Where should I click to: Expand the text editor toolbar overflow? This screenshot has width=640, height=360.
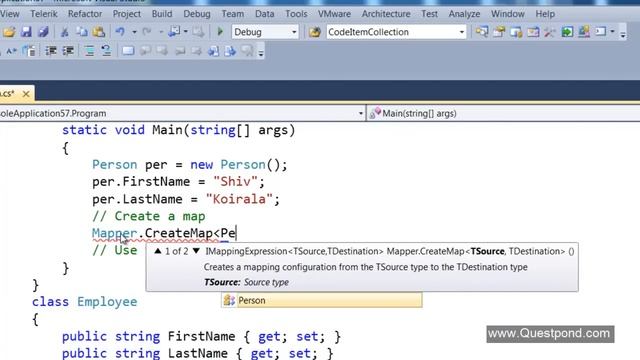point(261,53)
